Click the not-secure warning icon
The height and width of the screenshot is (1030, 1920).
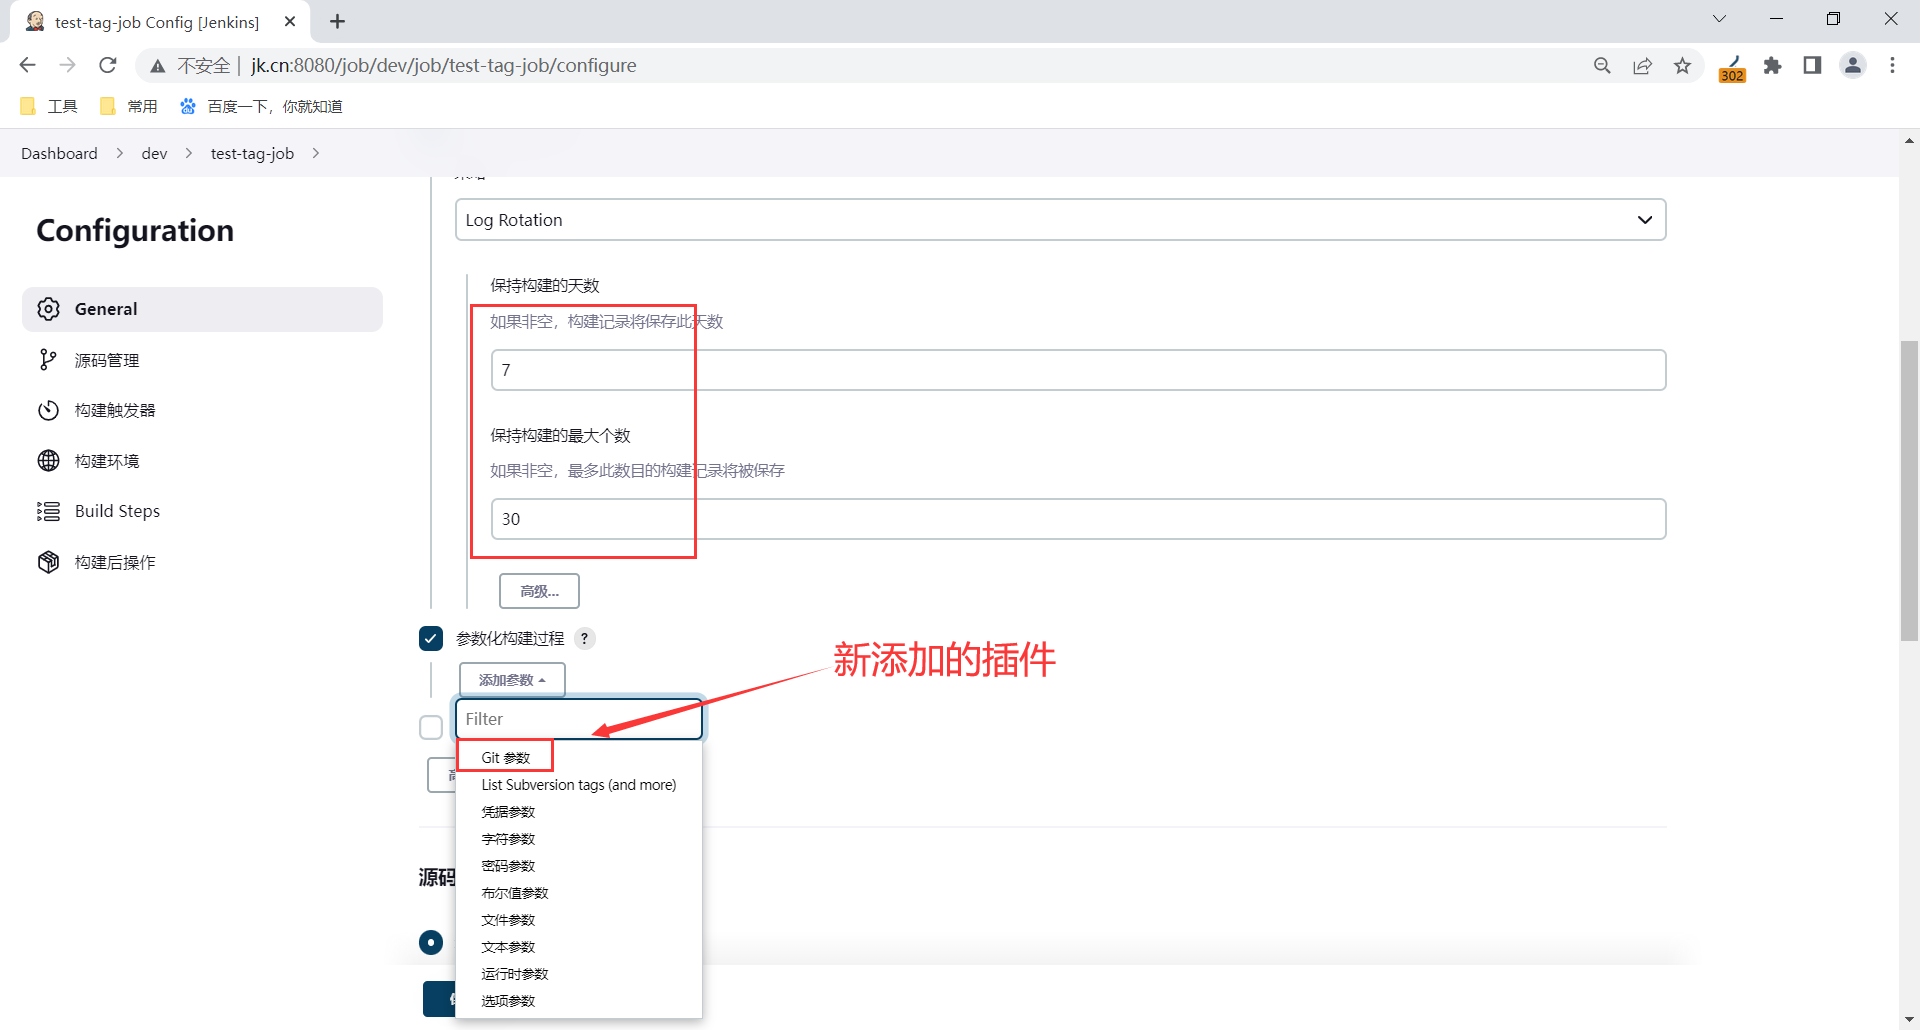point(158,66)
